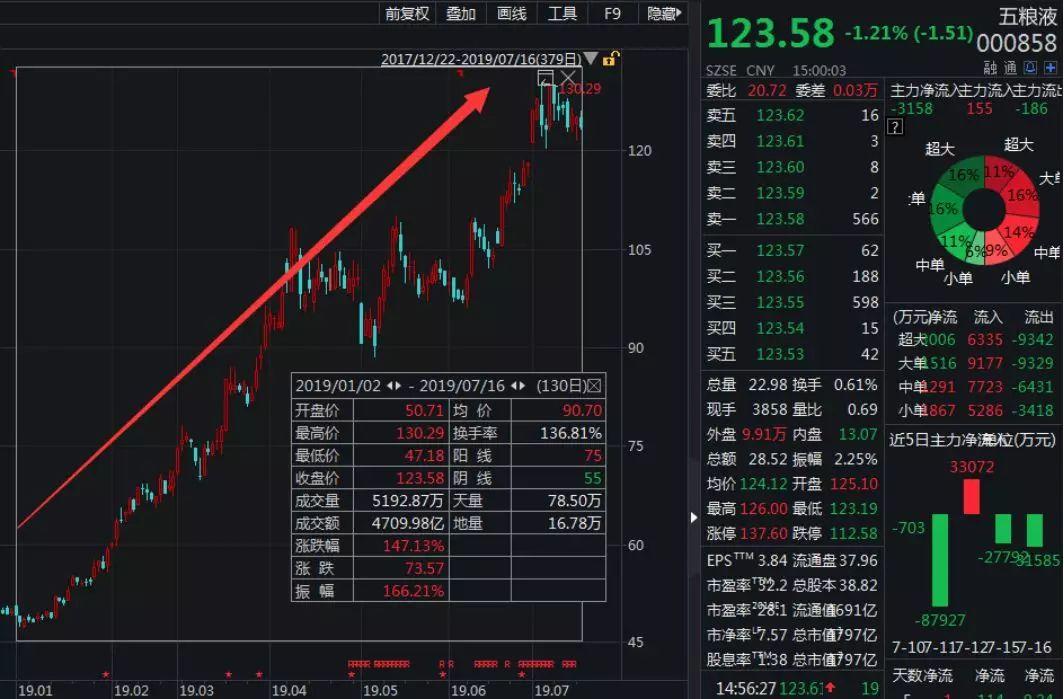
Task: Click the red star marker below 19.04
Action: coord(352,674)
